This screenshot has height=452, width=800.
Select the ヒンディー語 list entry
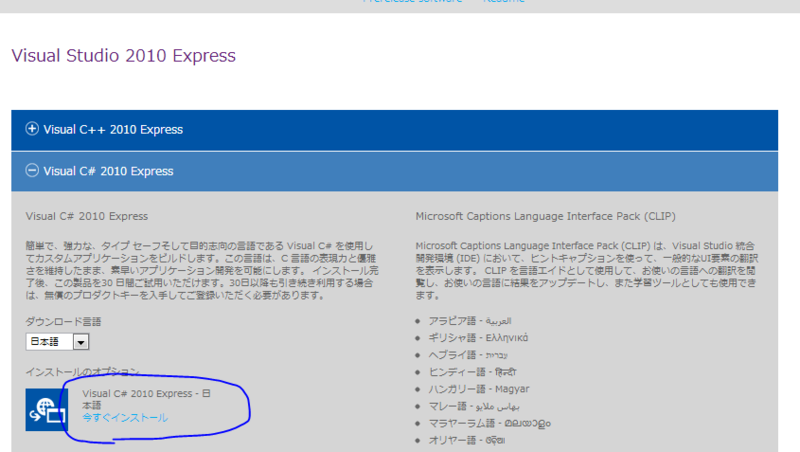point(472,372)
